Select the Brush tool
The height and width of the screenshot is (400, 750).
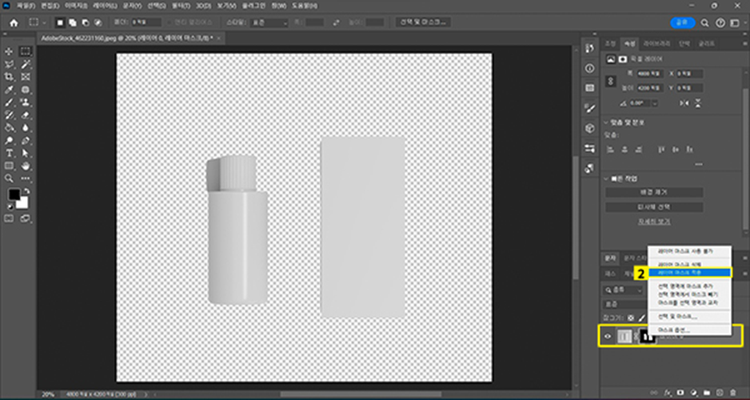[9, 102]
